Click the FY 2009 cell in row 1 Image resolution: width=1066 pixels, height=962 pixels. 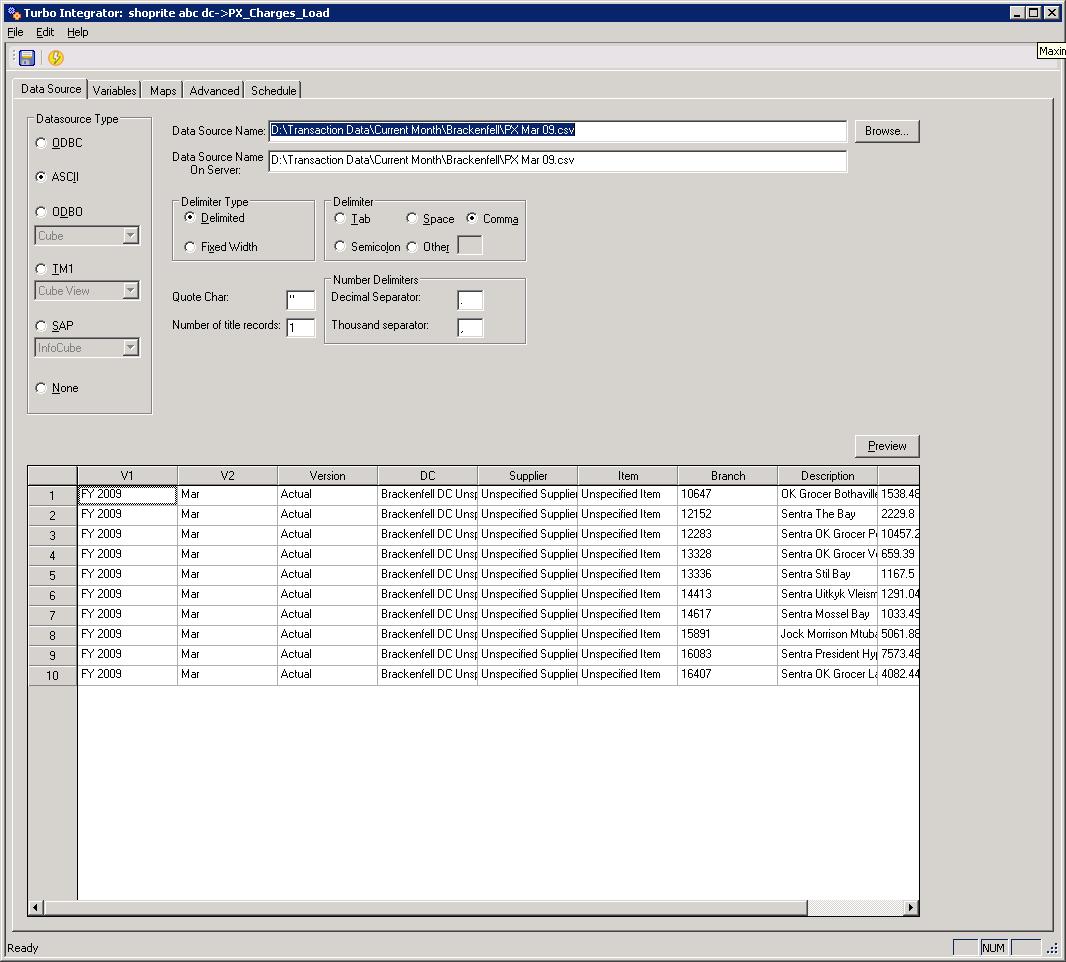coord(127,494)
